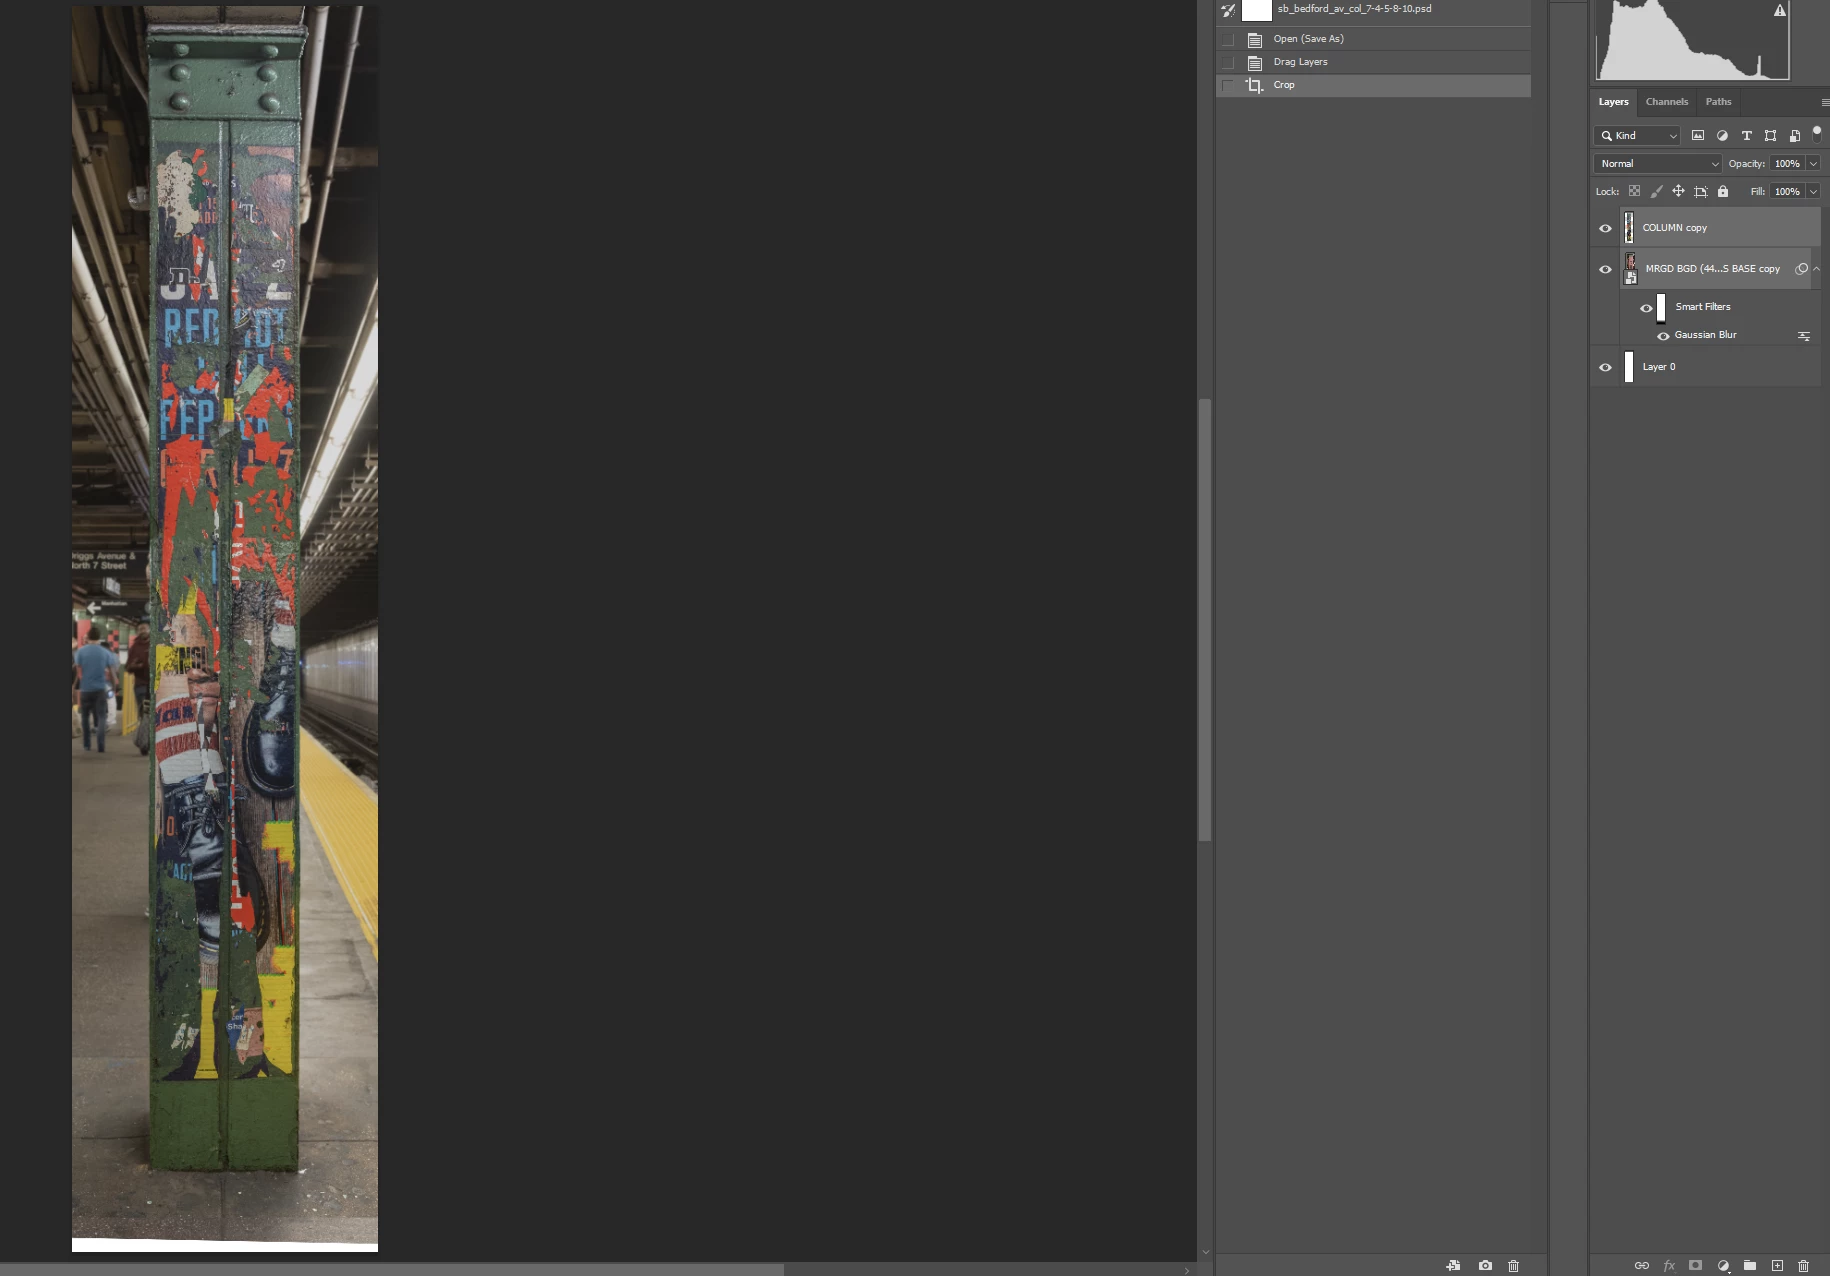Hide the MRGD BGD BASE copy layer
The image size is (1830, 1276).
pyautogui.click(x=1605, y=269)
